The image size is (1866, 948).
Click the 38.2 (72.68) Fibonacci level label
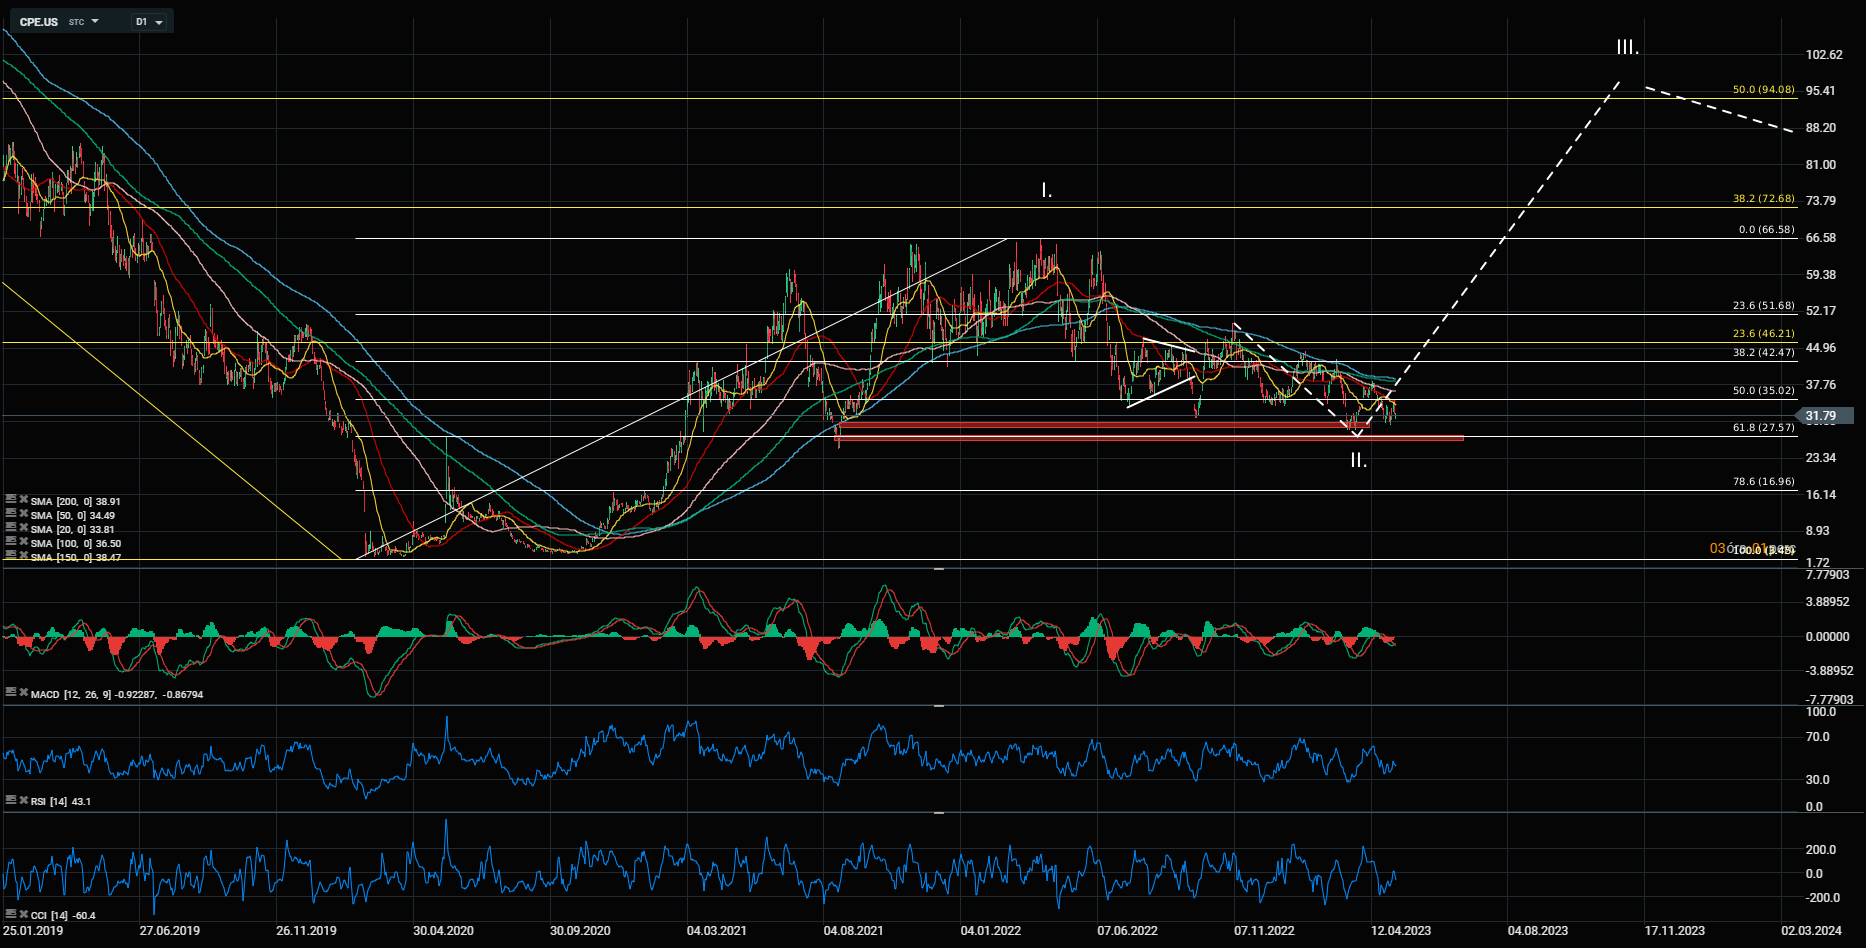(1764, 199)
